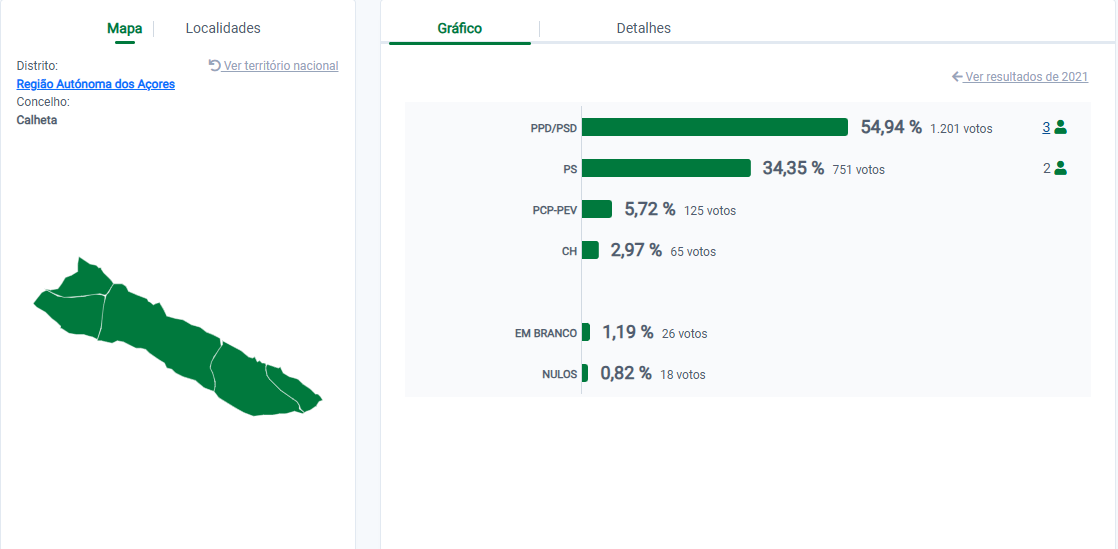Click the undo arrow icon beside Ver território nacional
1118x549 pixels.
[214, 65]
